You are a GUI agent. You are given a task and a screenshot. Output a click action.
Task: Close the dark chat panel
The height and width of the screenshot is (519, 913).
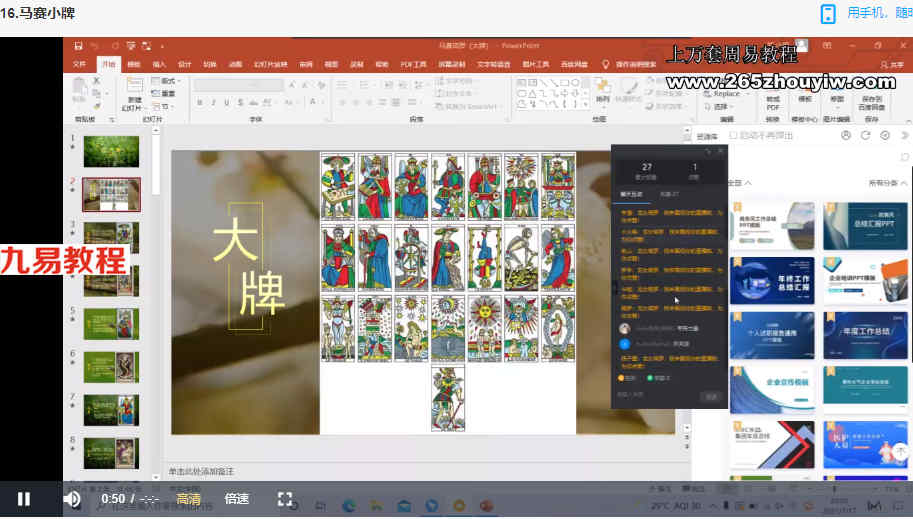pyautogui.click(x=721, y=151)
